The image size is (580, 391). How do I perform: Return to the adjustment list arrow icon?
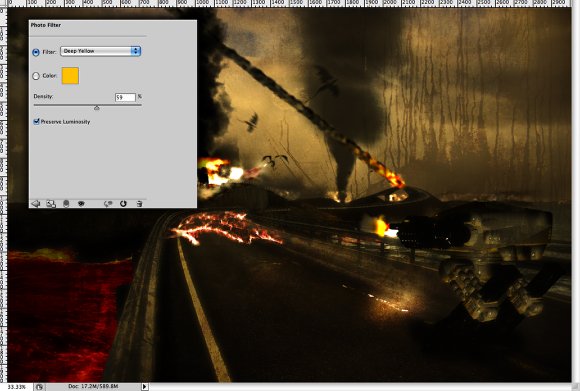[36, 203]
